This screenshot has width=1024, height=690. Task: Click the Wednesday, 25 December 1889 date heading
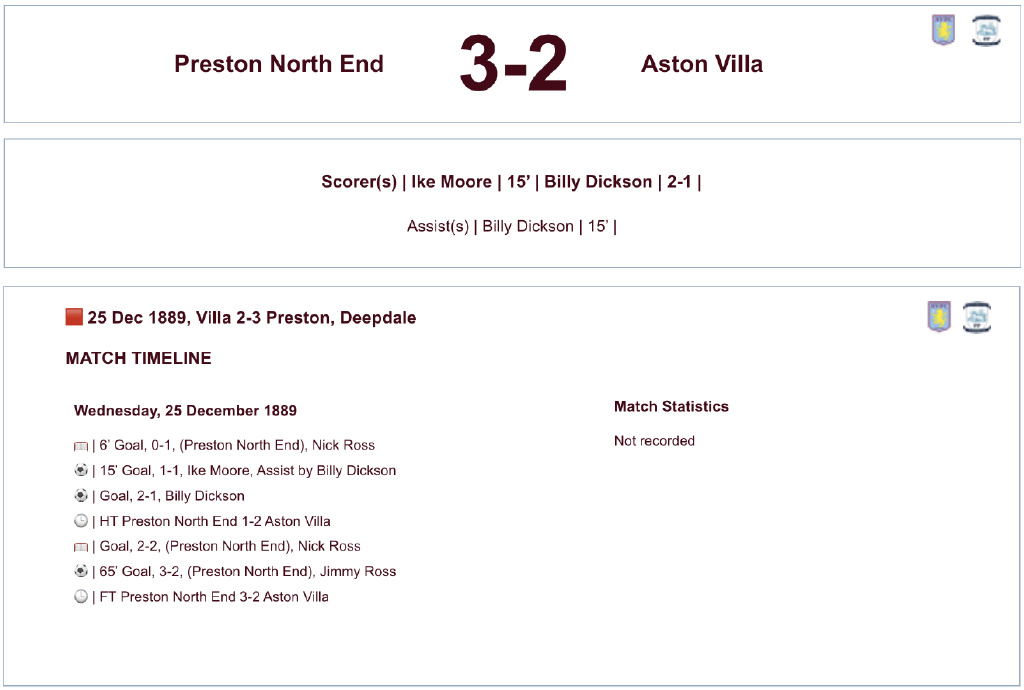185,410
